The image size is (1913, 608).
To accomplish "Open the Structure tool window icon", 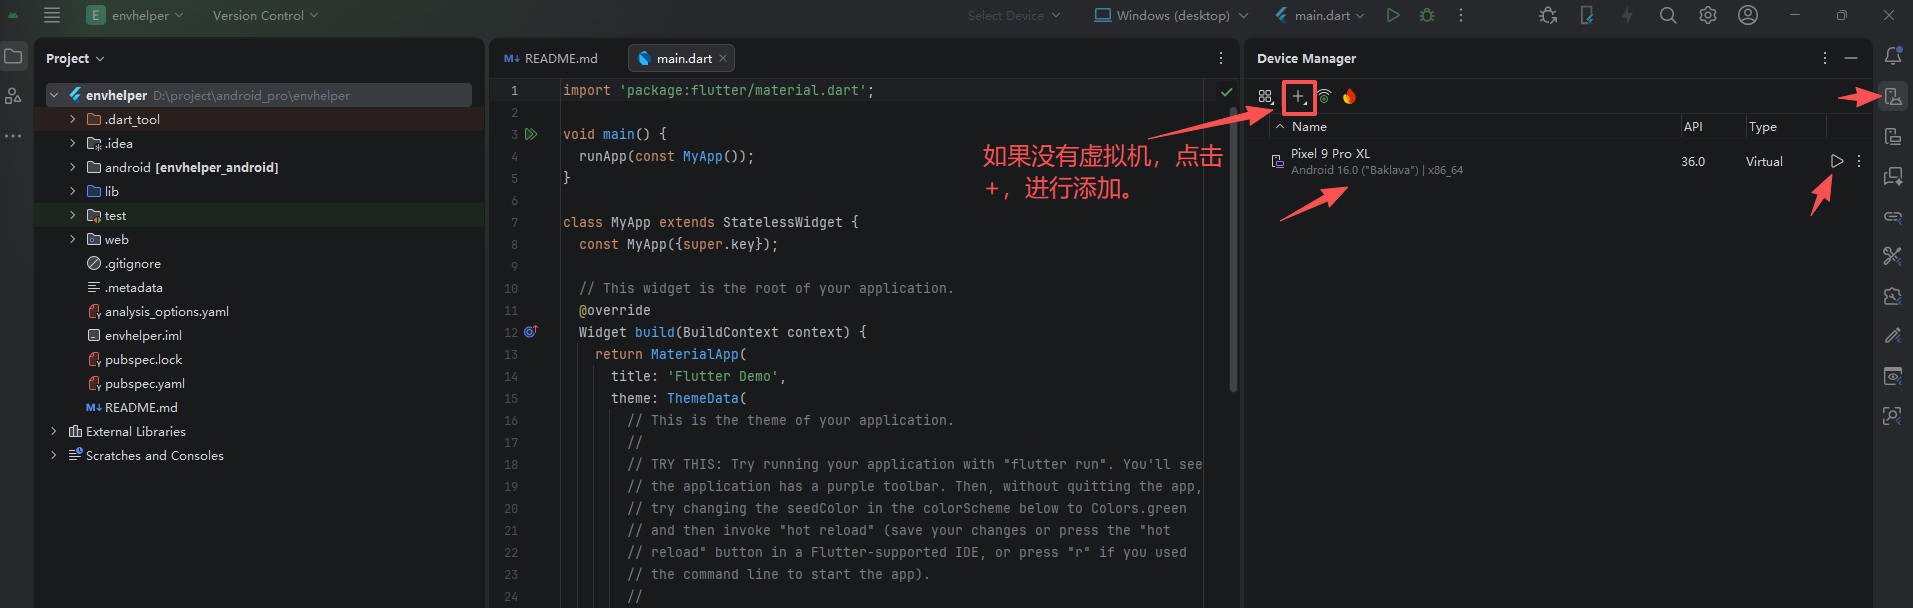I will pyautogui.click(x=13, y=96).
